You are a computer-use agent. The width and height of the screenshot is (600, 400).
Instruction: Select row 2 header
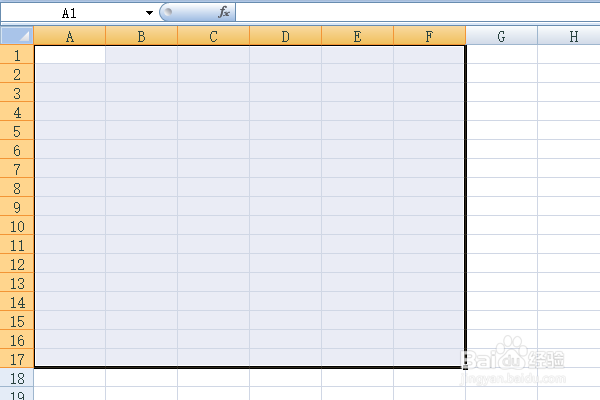coord(17,73)
